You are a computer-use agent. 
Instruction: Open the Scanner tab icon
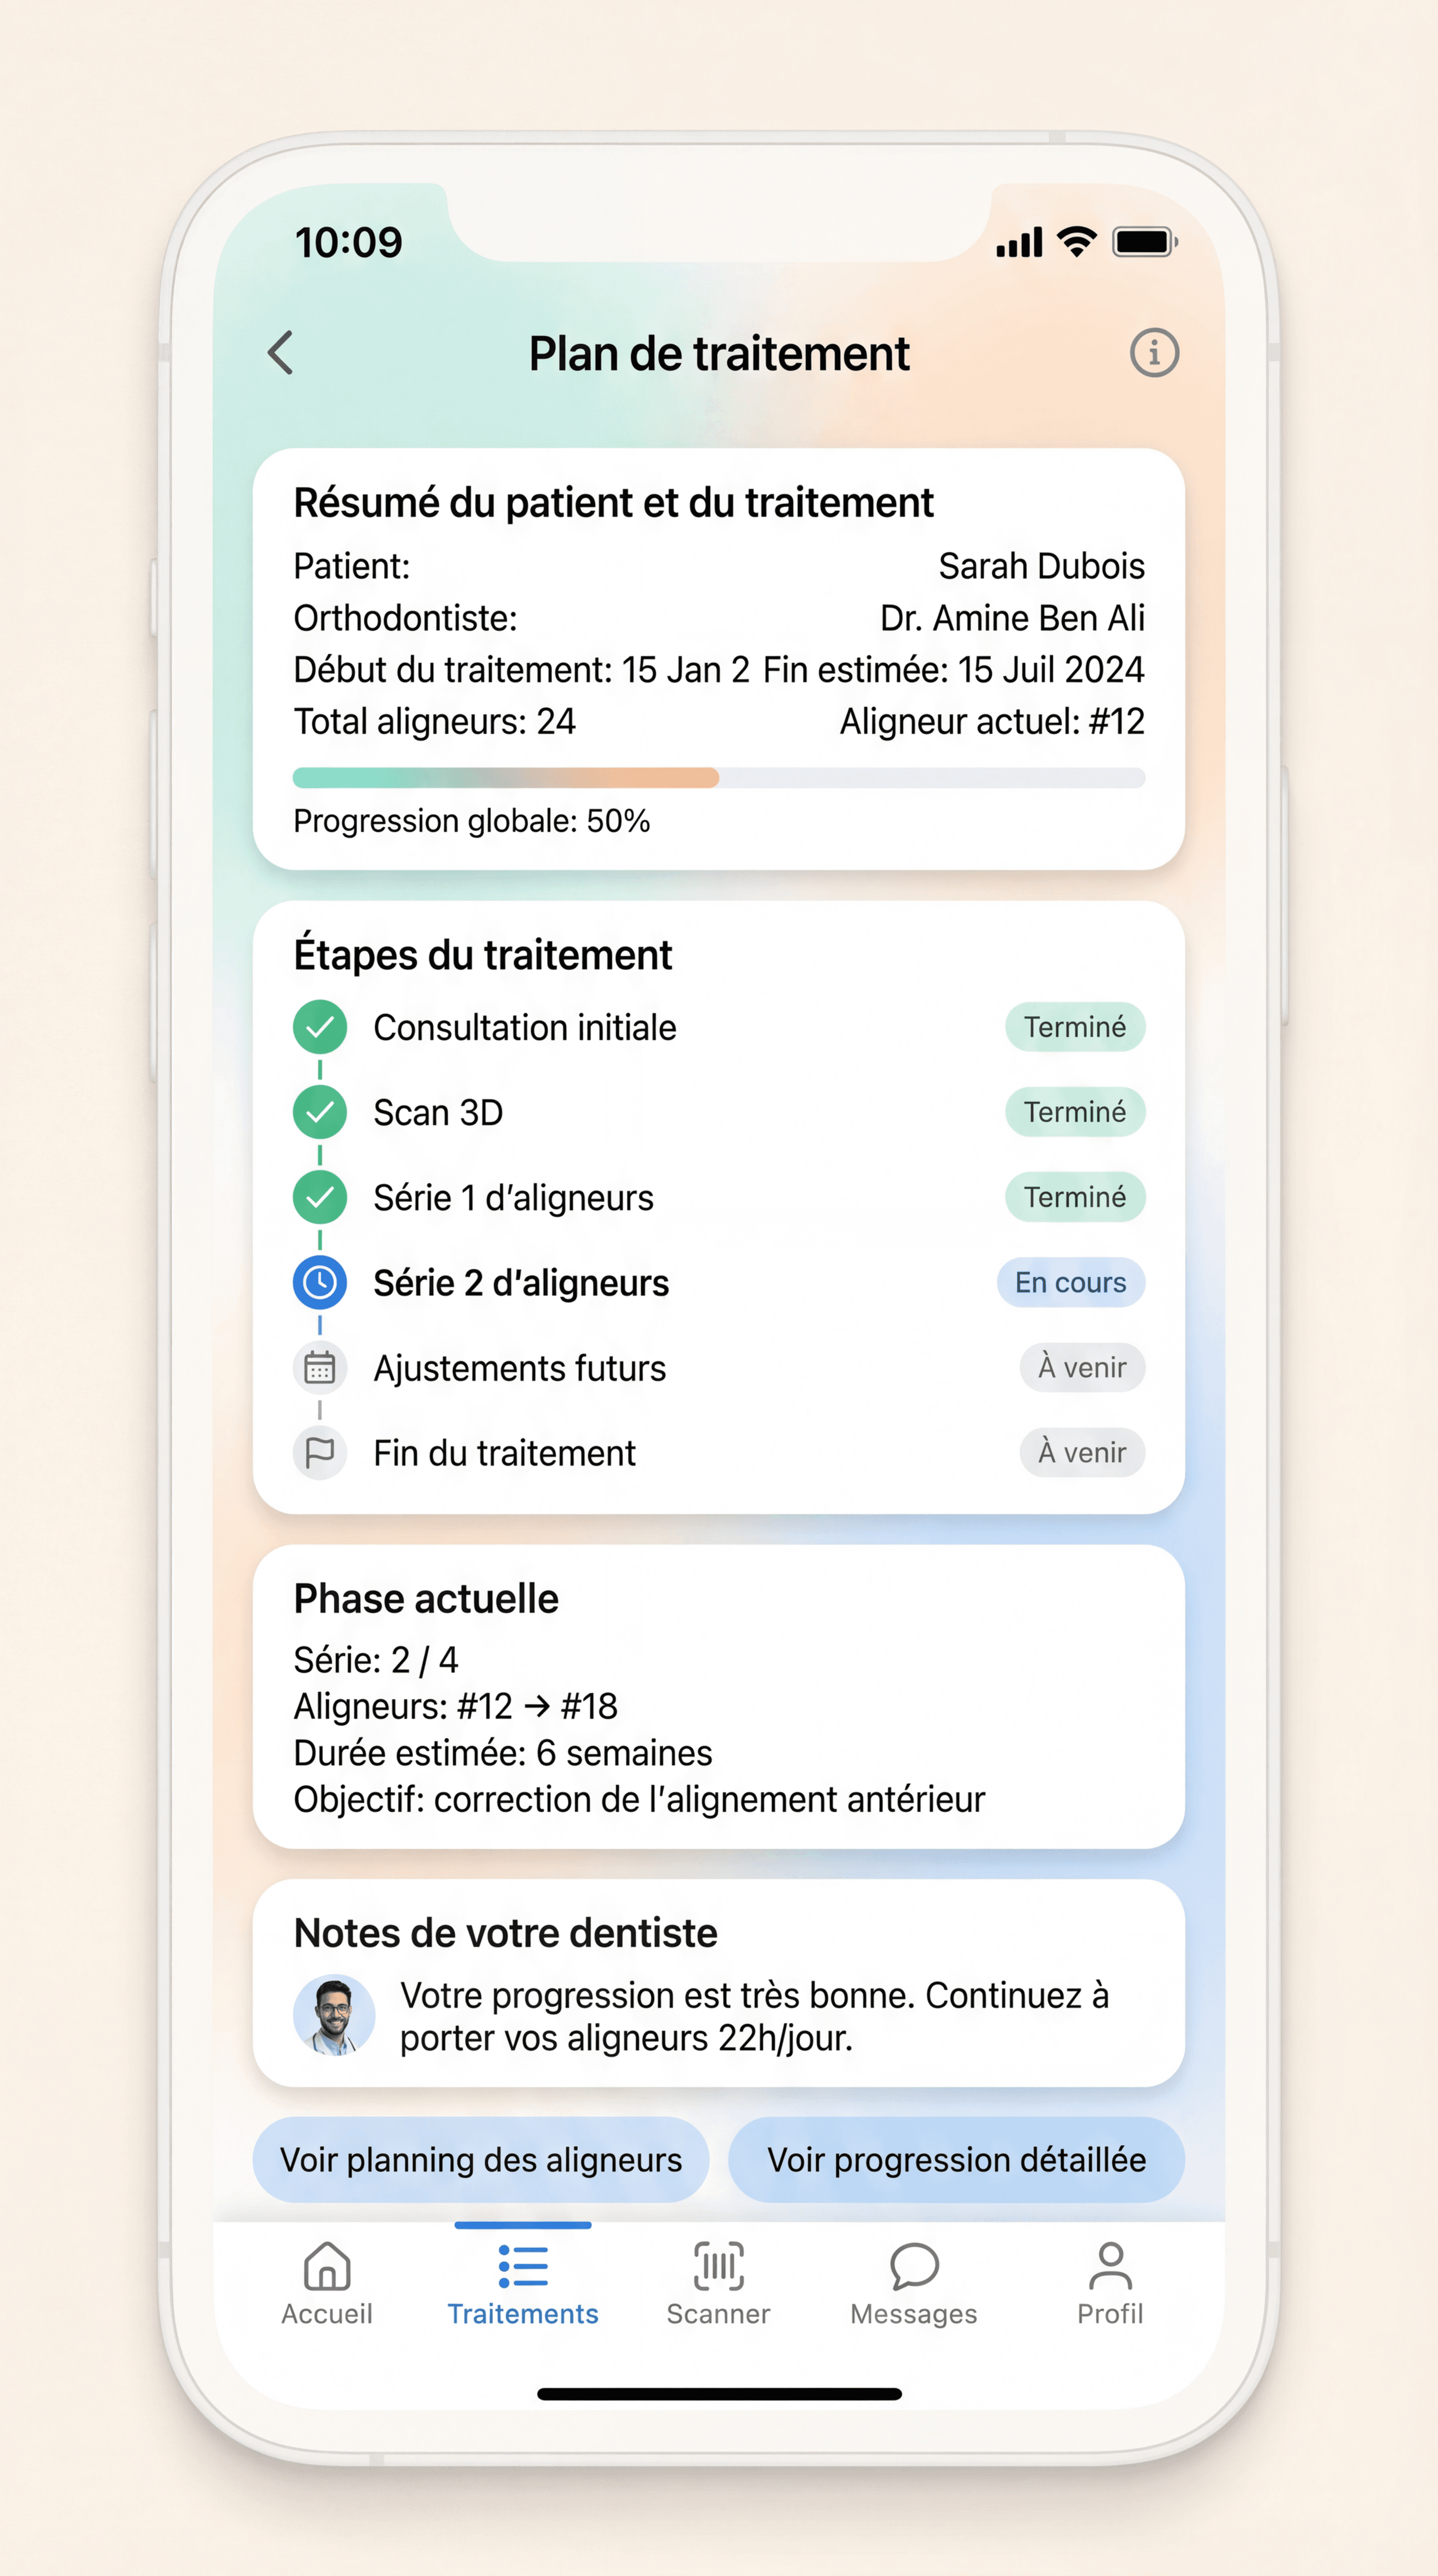click(718, 2266)
